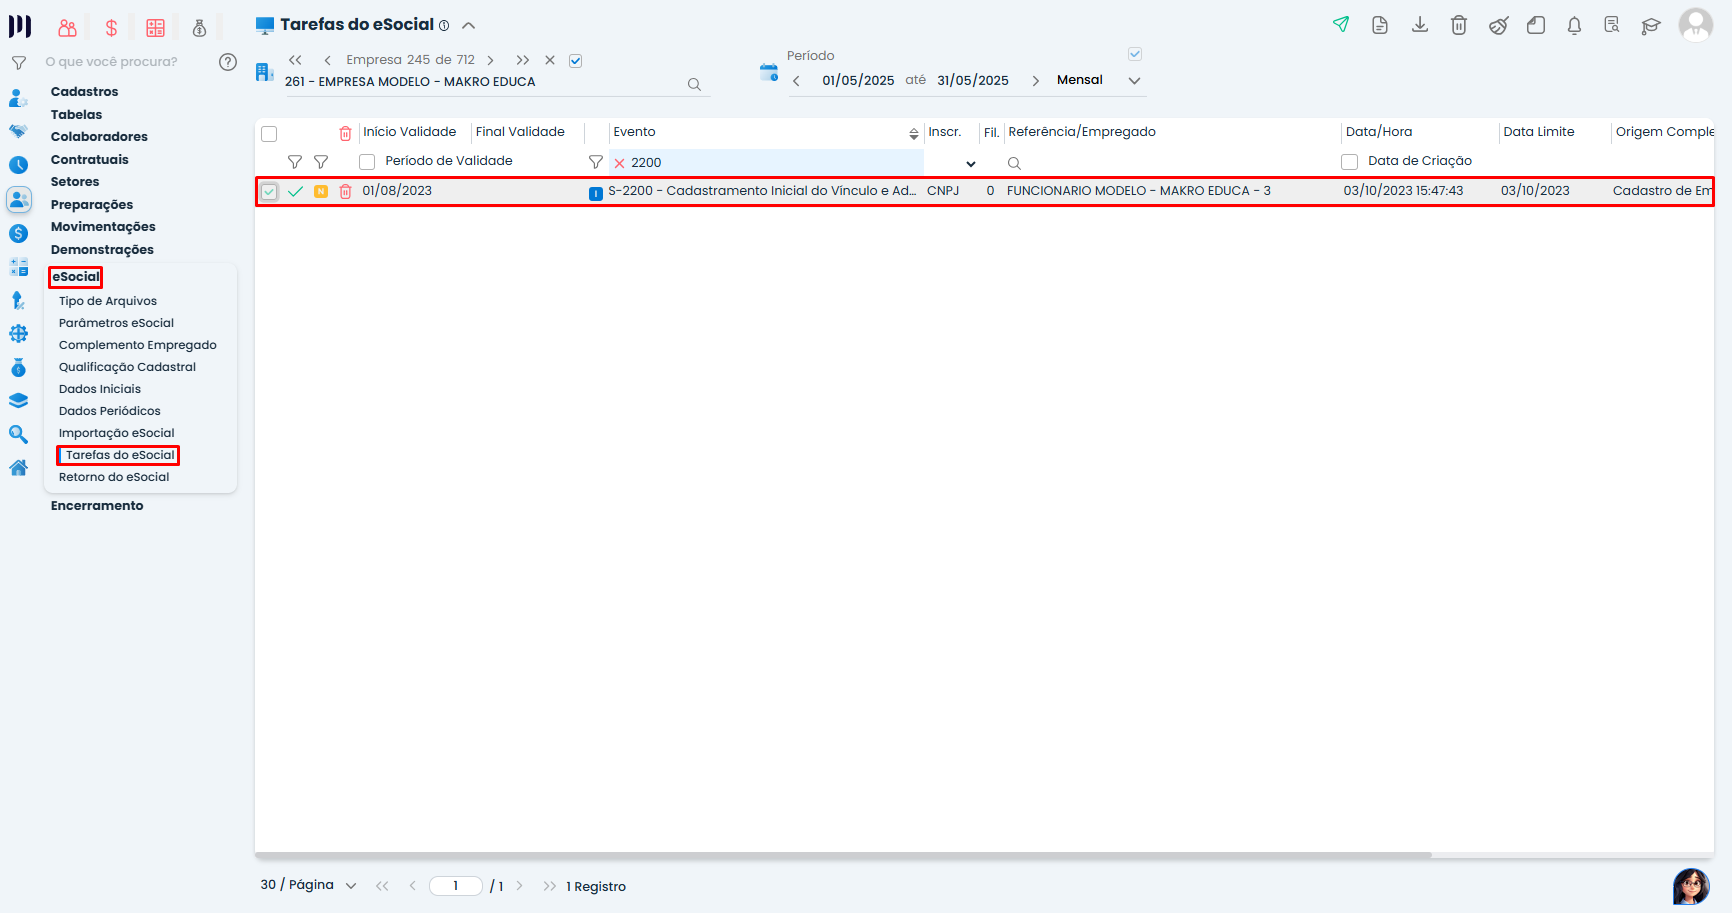This screenshot has width=1732, height=913.
Task: Go to the previous company
Action: point(327,61)
